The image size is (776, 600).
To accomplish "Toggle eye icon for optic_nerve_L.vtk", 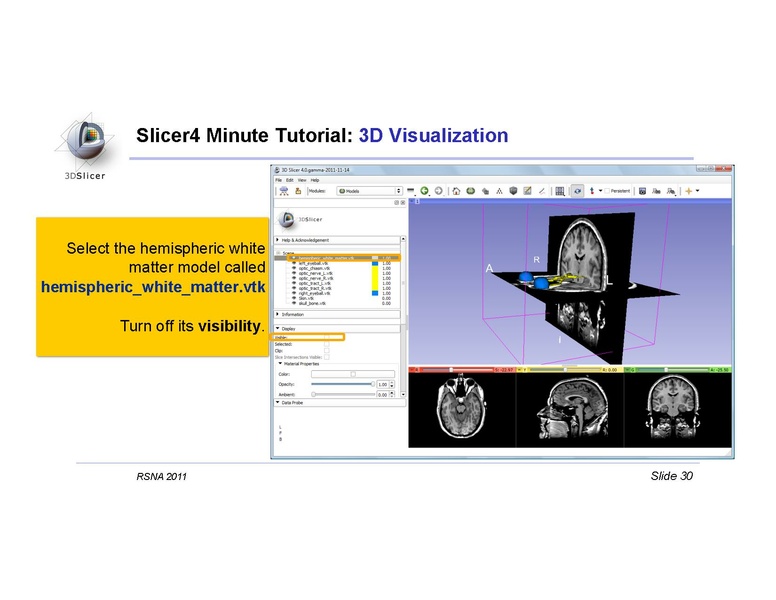I will tap(294, 273).
